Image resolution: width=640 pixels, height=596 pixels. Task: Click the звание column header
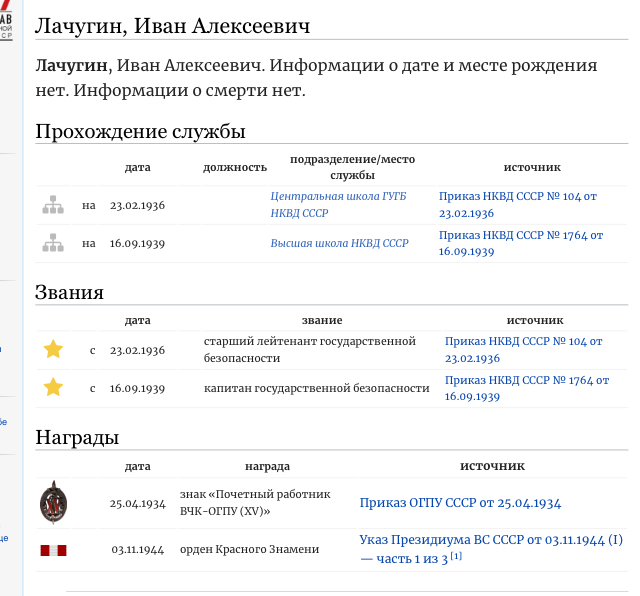click(322, 320)
